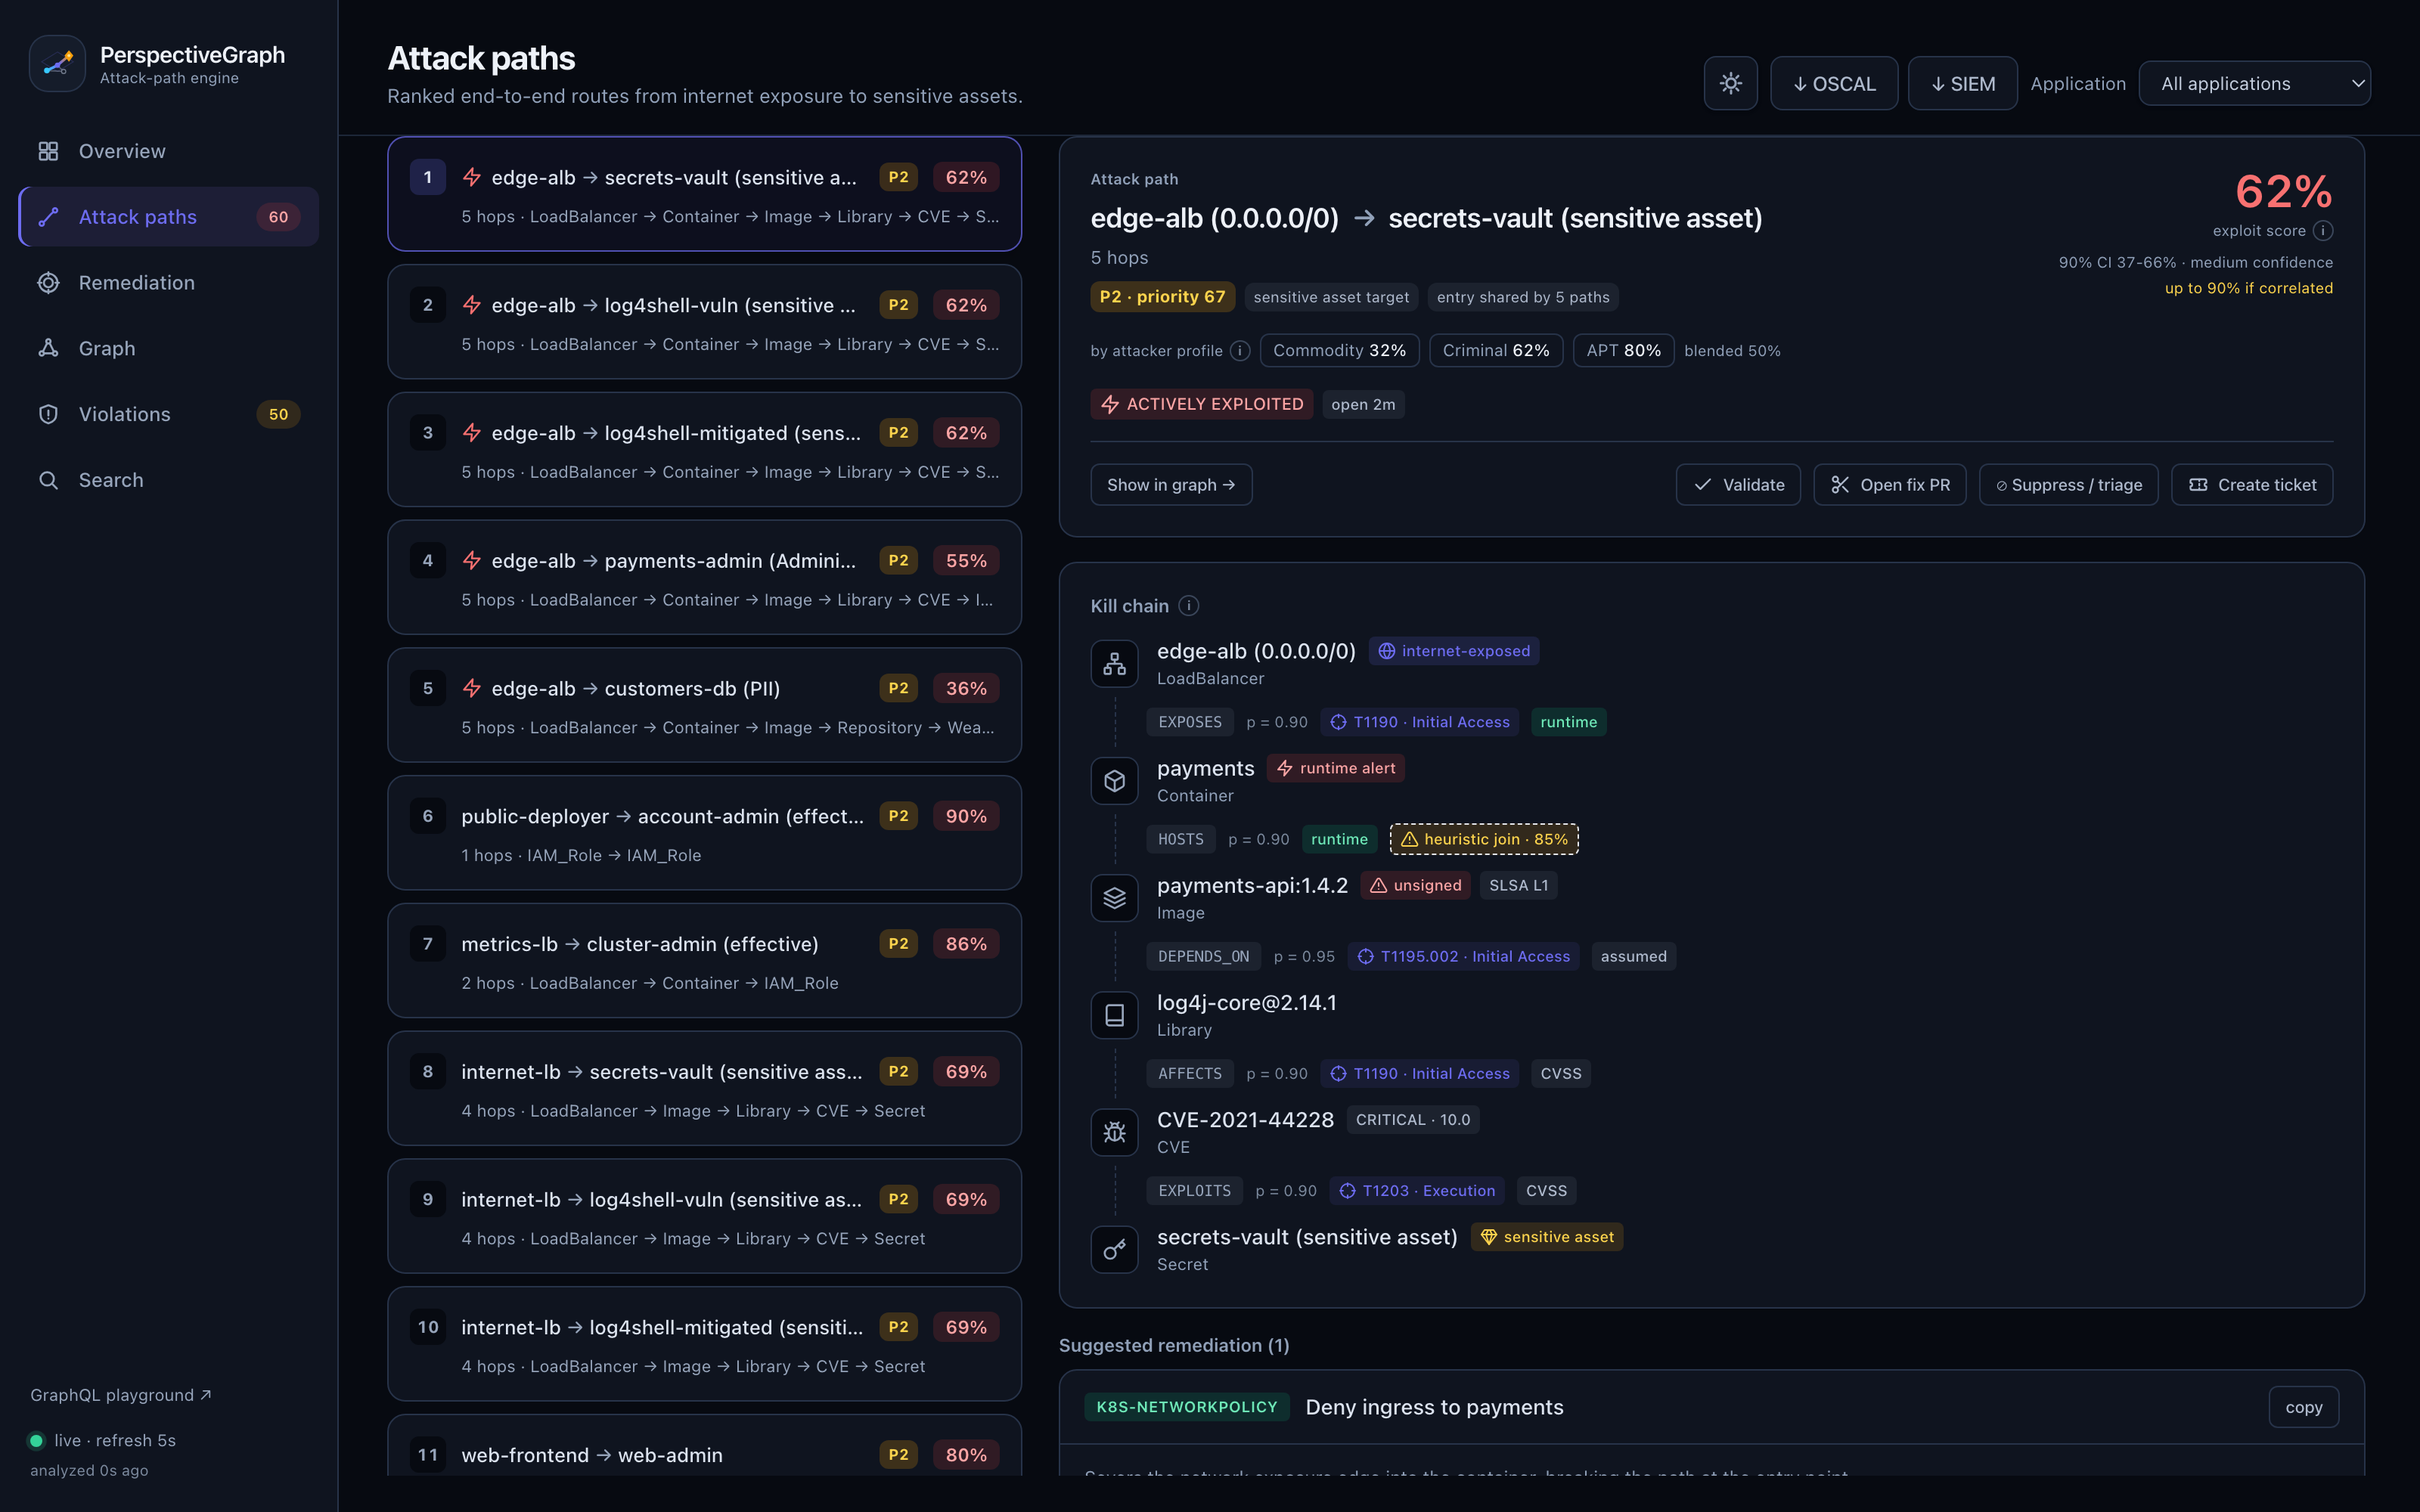Screen dimensions: 2420x1512
Task: Click the internet-exposed badge
Action: tap(1454, 651)
